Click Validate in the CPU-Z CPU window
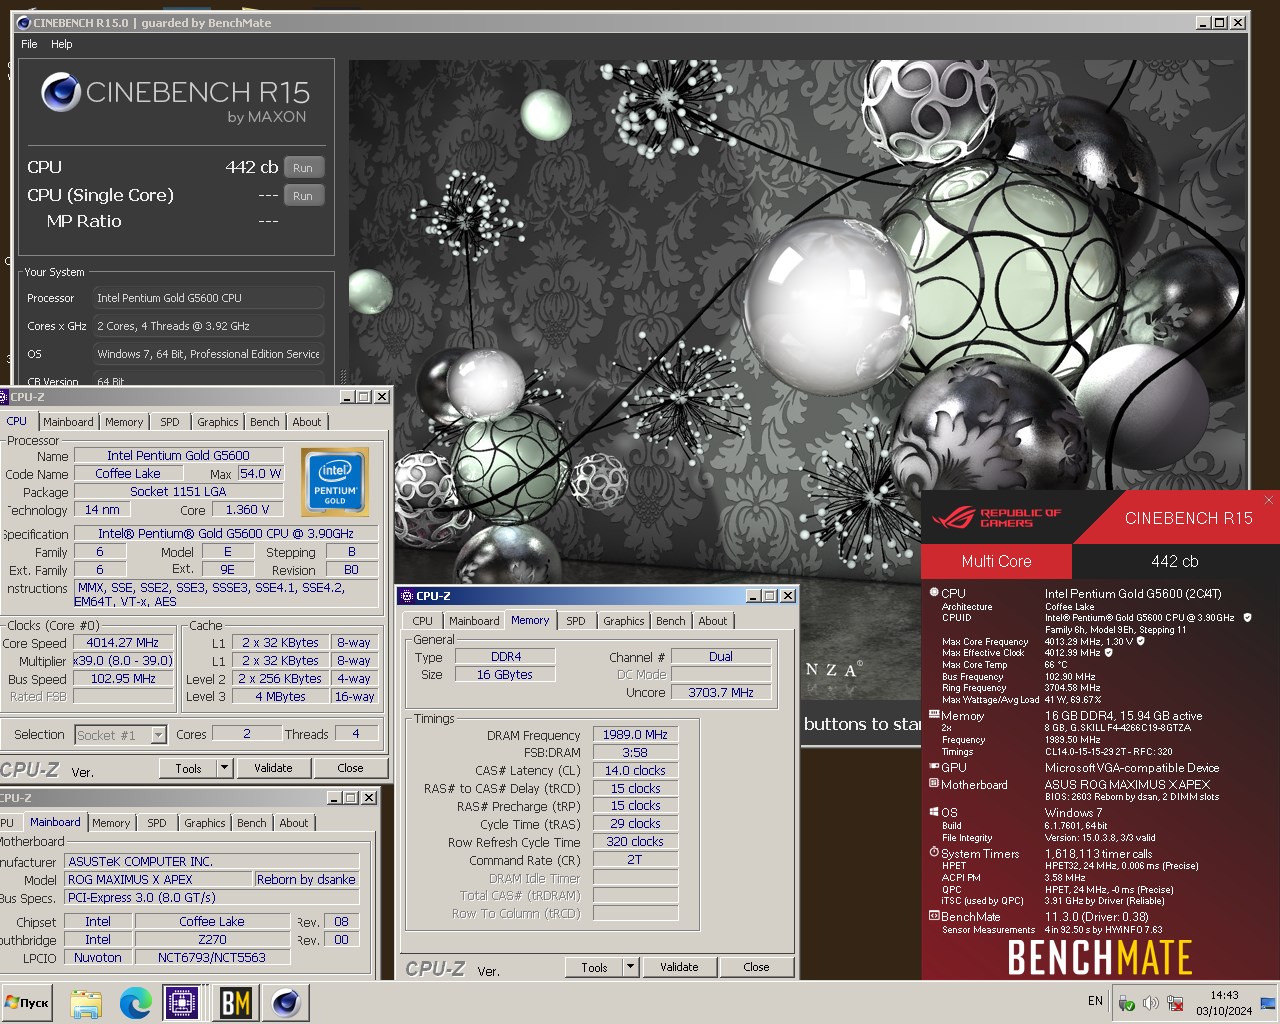The image size is (1280, 1024). 273,768
